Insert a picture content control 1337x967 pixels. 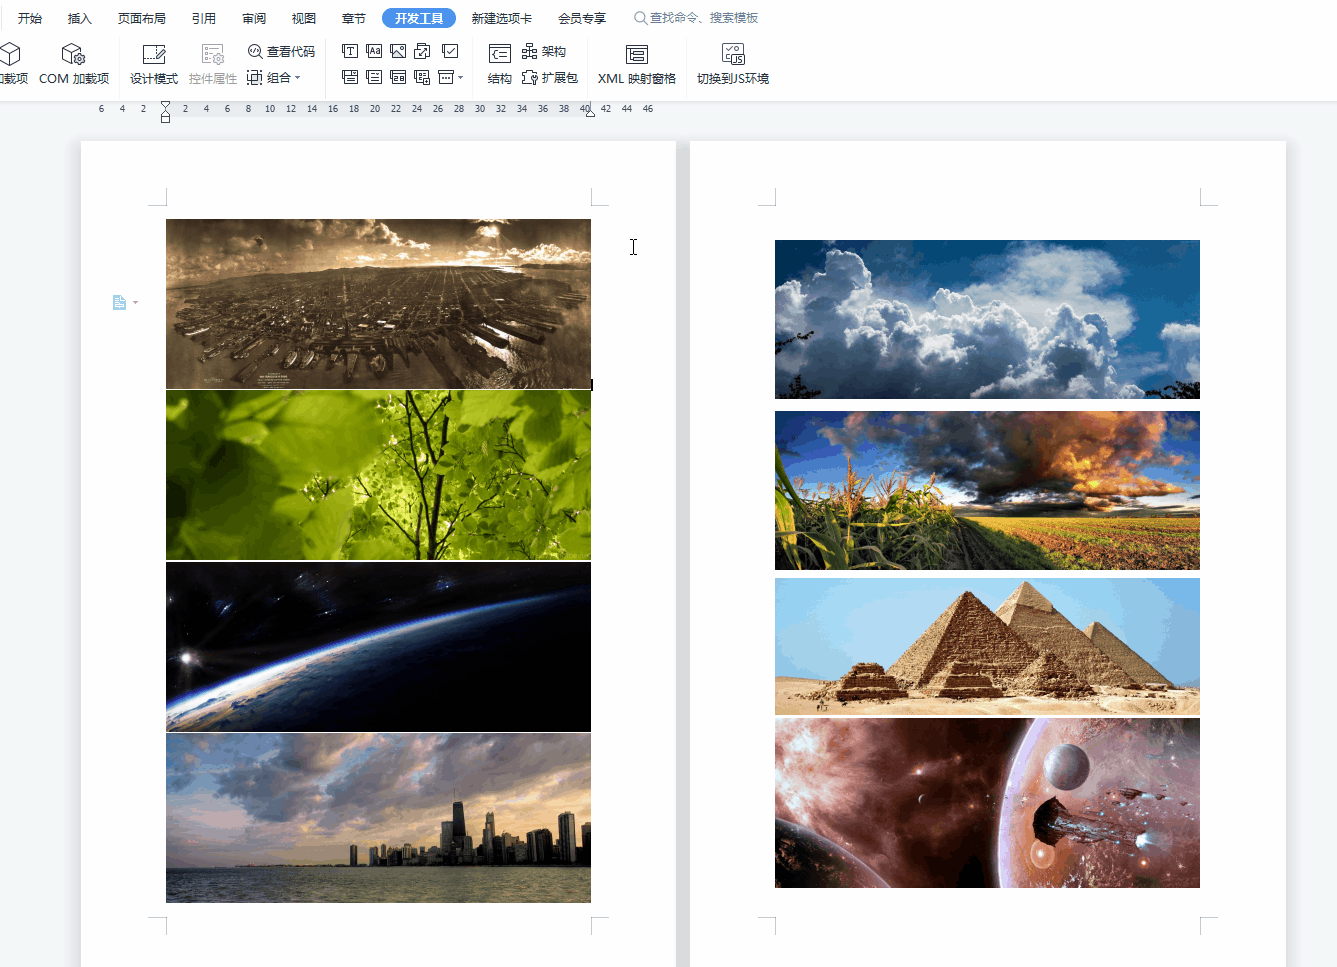pos(398,51)
